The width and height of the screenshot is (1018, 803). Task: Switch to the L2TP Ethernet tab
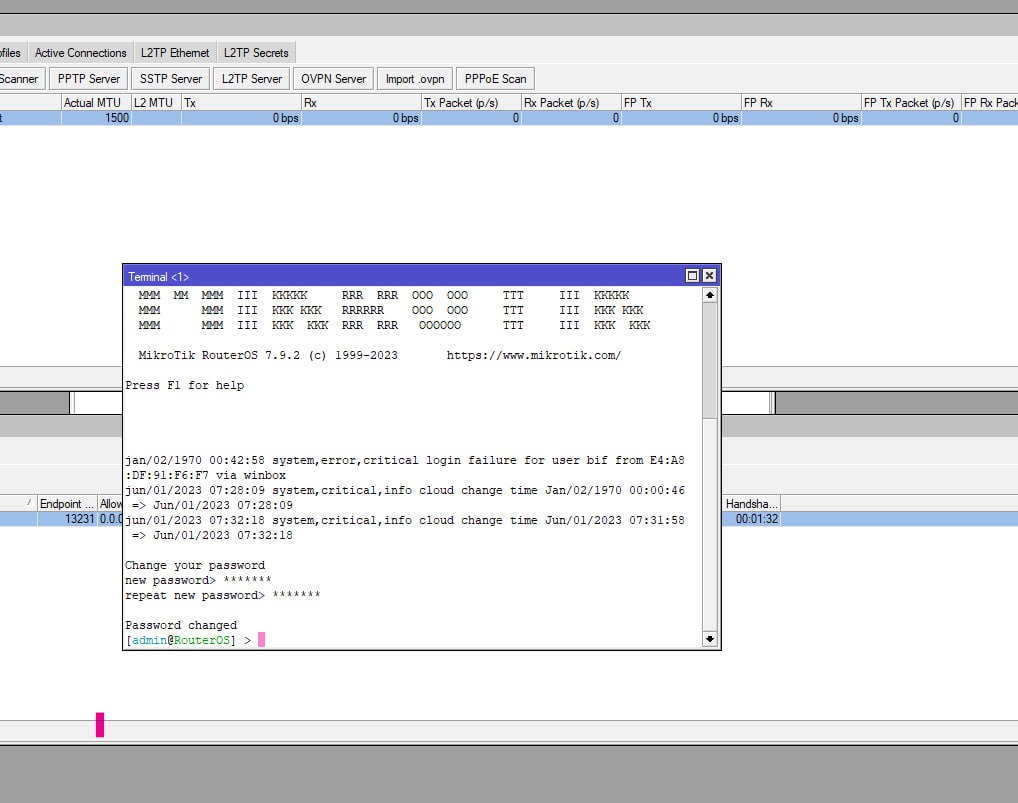[175, 53]
